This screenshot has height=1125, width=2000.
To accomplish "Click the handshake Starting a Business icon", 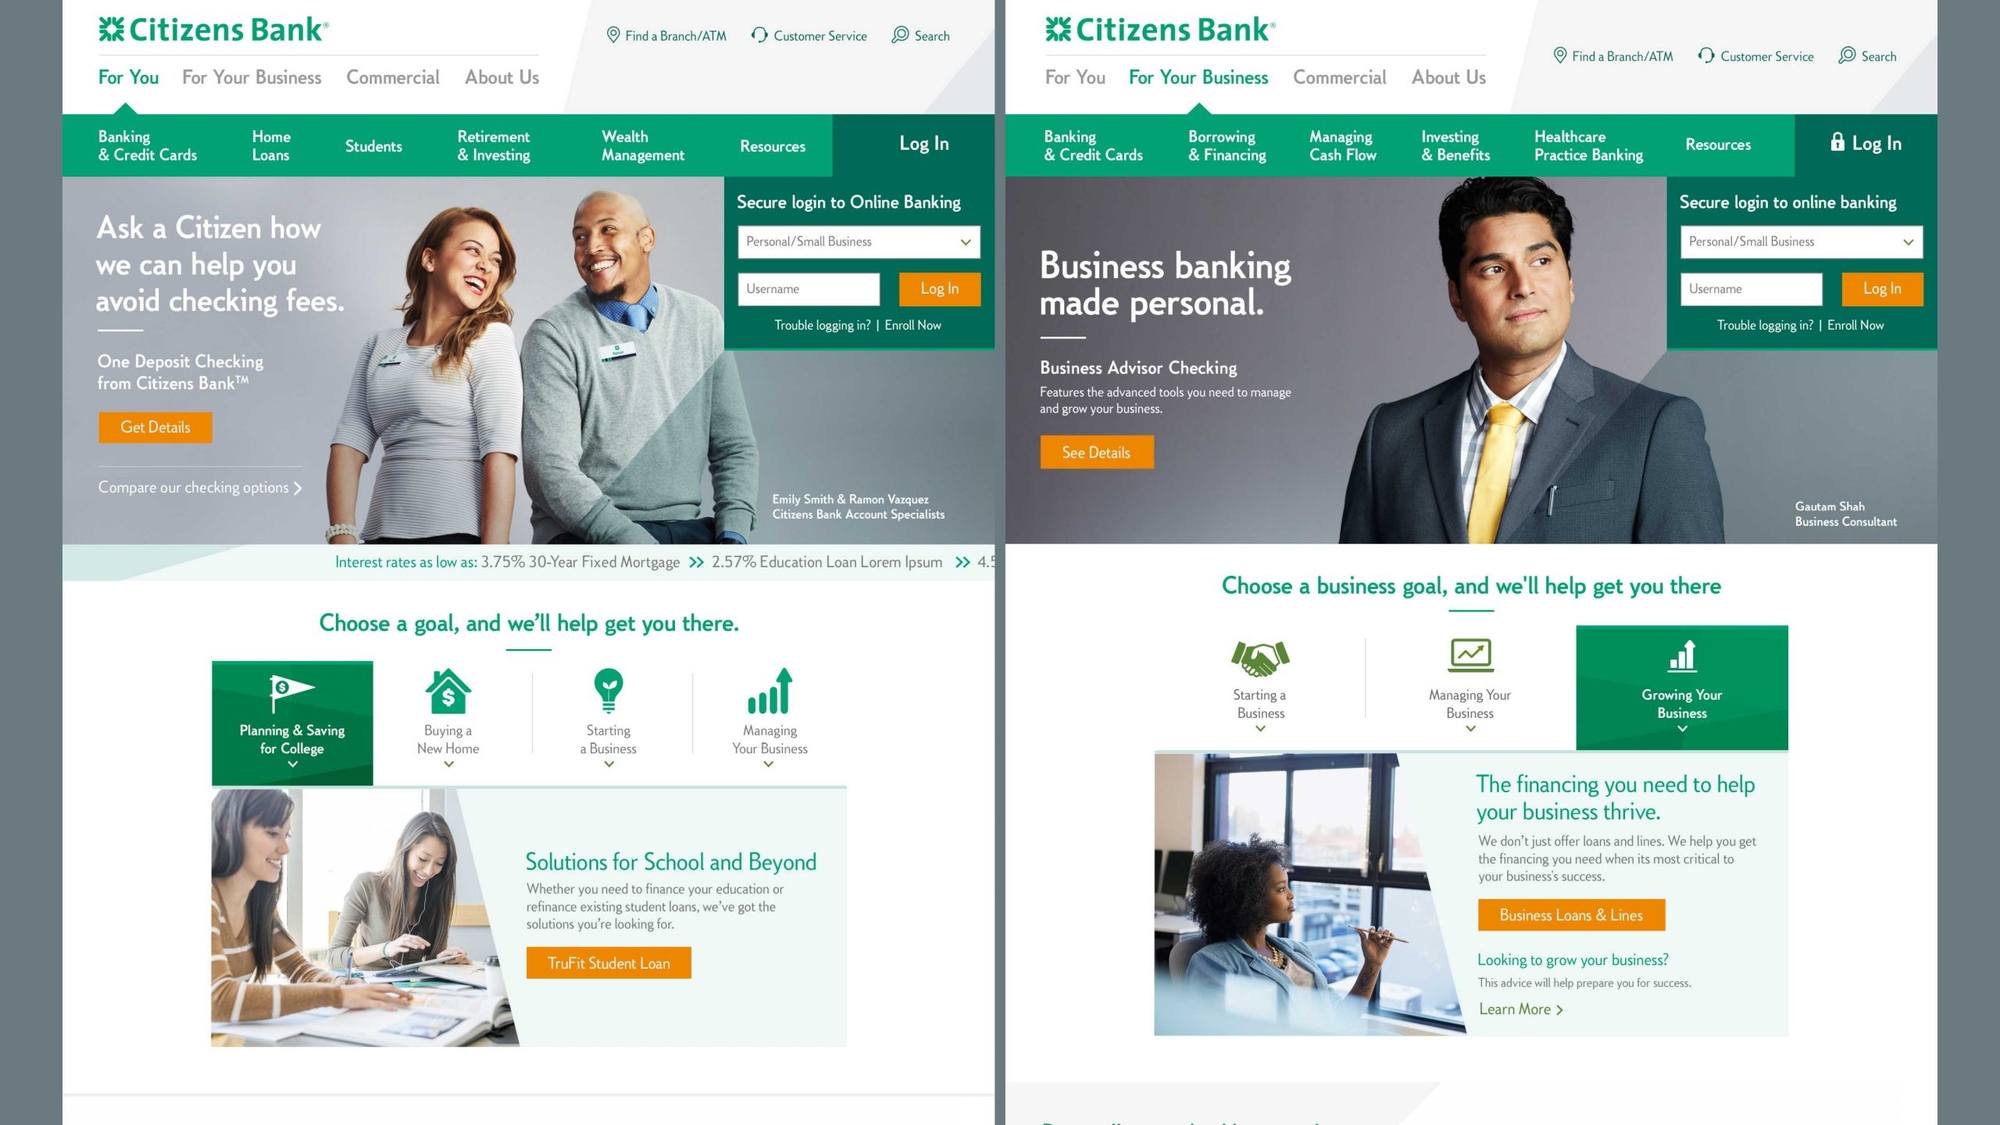I will (x=1260, y=658).
